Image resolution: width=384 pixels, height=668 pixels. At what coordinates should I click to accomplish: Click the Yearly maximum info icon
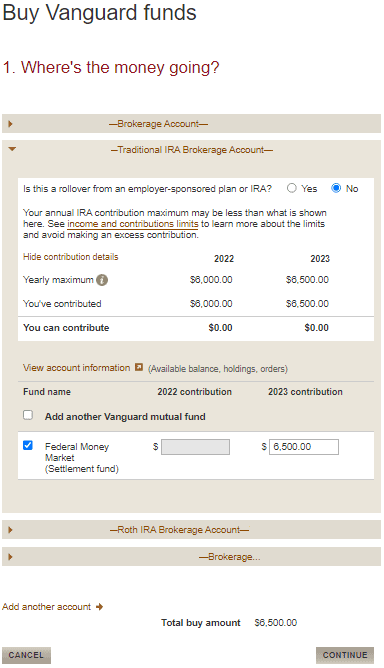(102, 280)
